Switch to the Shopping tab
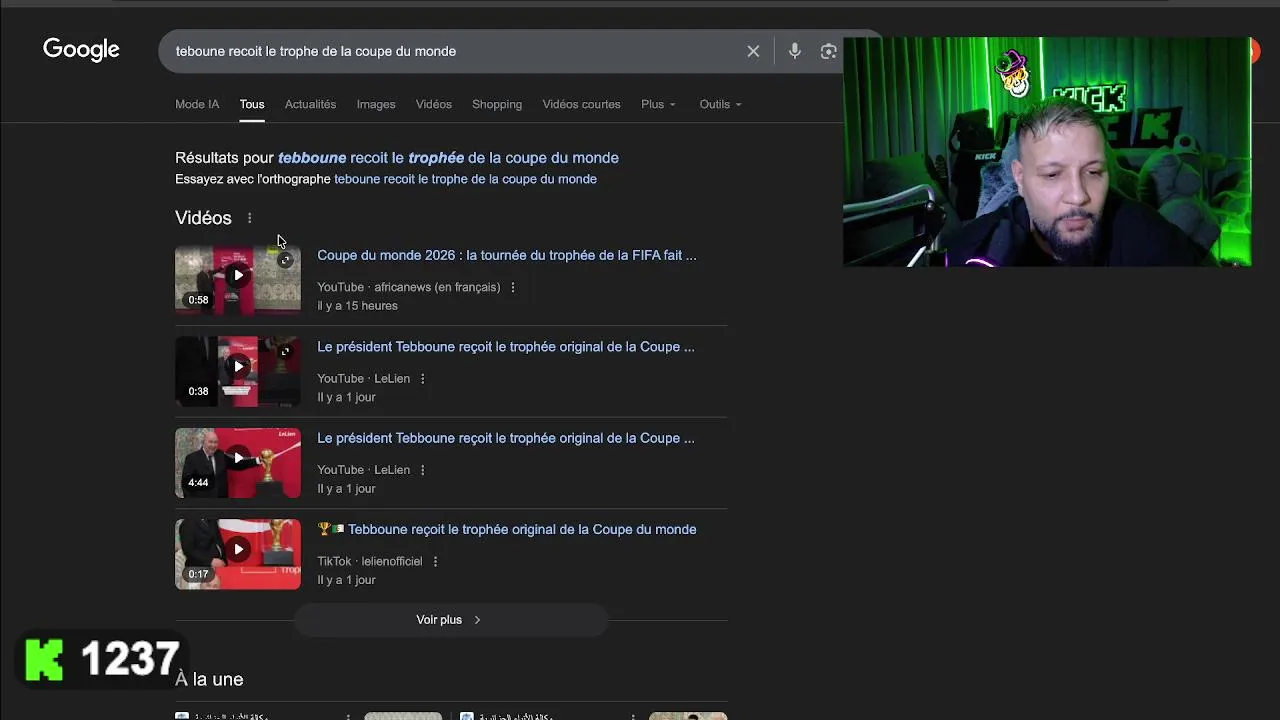The image size is (1280, 720). (497, 104)
